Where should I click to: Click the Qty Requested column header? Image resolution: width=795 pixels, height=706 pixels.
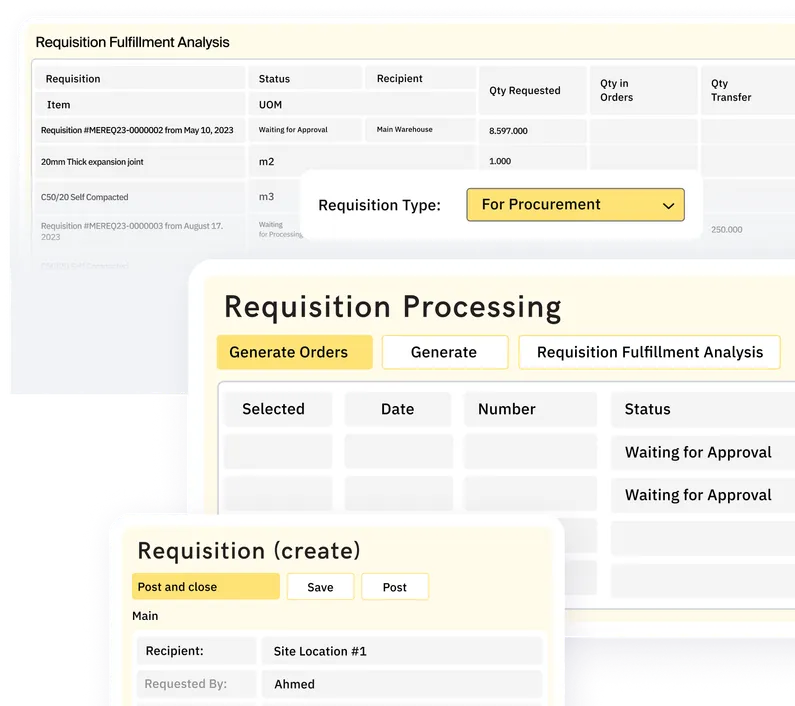[533, 90]
